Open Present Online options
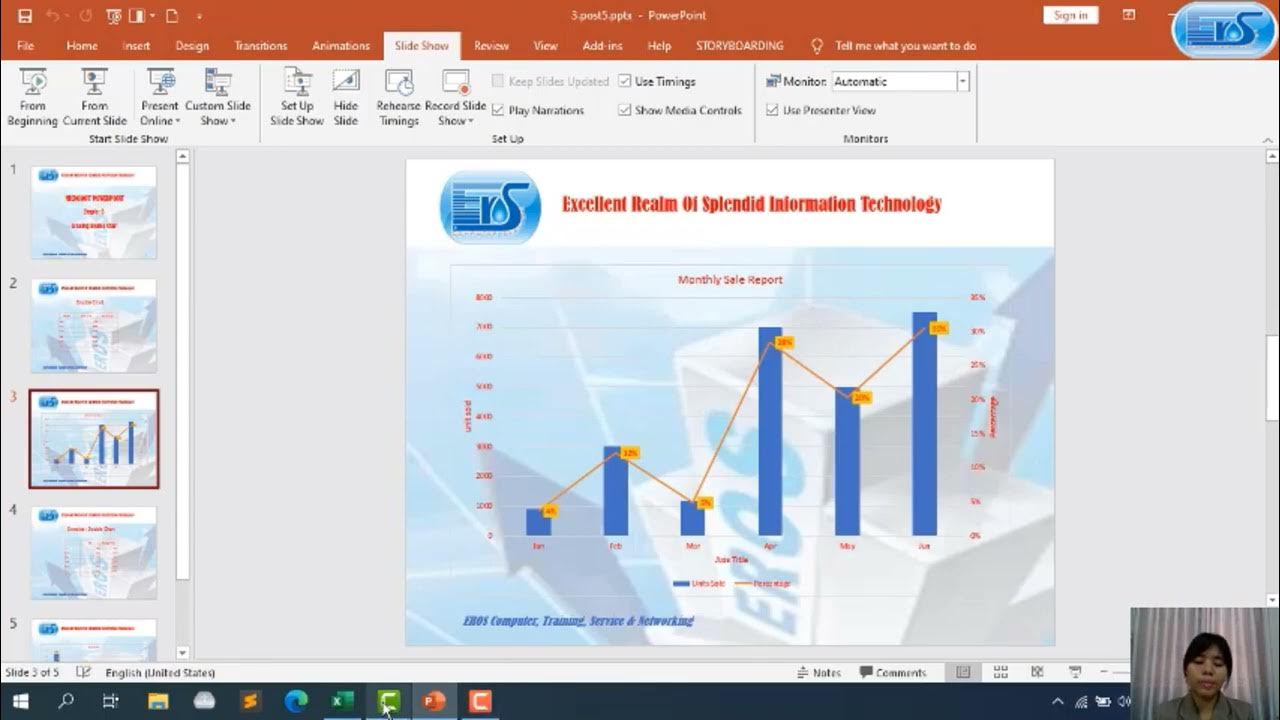Image resolution: width=1280 pixels, height=720 pixels. (x=159, y=99)
